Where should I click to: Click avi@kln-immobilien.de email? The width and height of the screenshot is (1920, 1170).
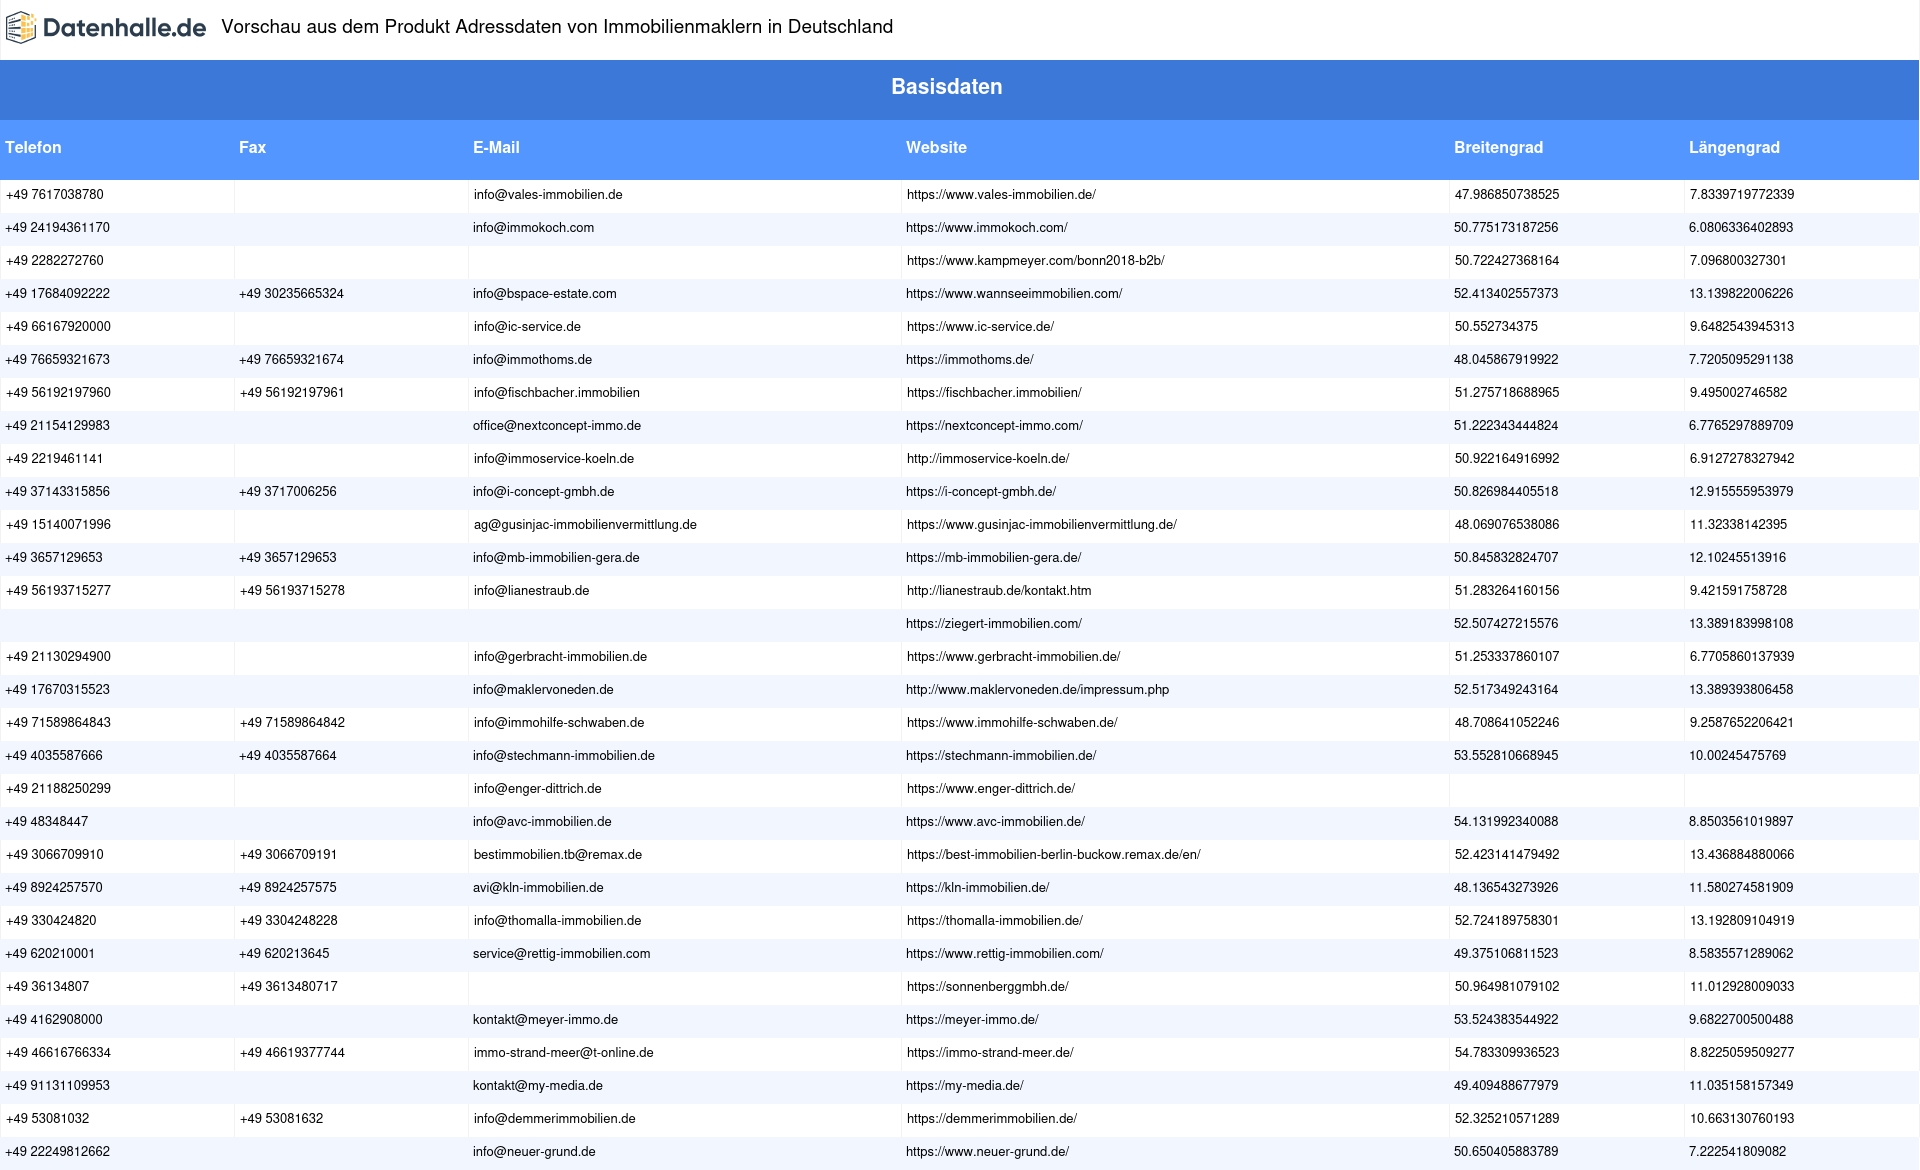(538, 888)
